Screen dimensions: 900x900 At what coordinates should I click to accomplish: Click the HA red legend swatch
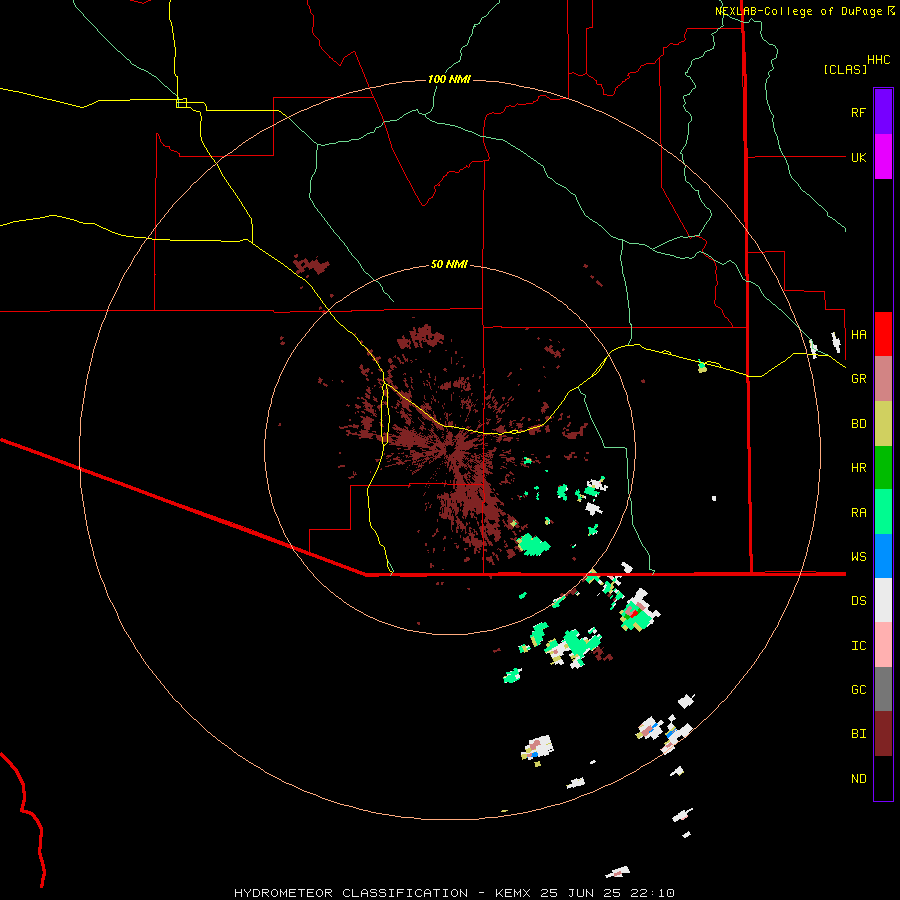coord(883,334)
